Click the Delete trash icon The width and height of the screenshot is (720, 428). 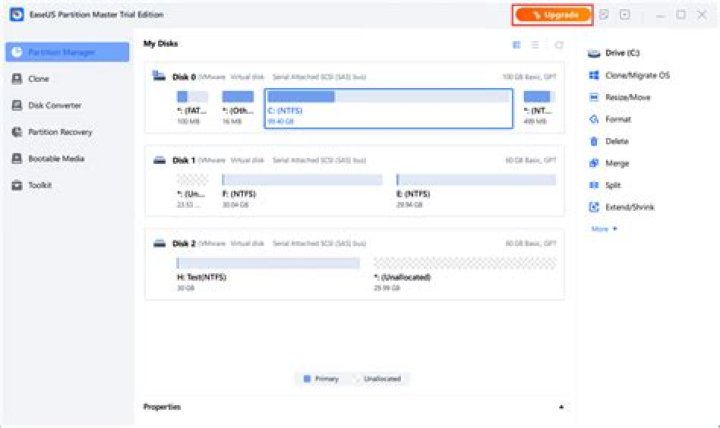(x=594, y=141)
